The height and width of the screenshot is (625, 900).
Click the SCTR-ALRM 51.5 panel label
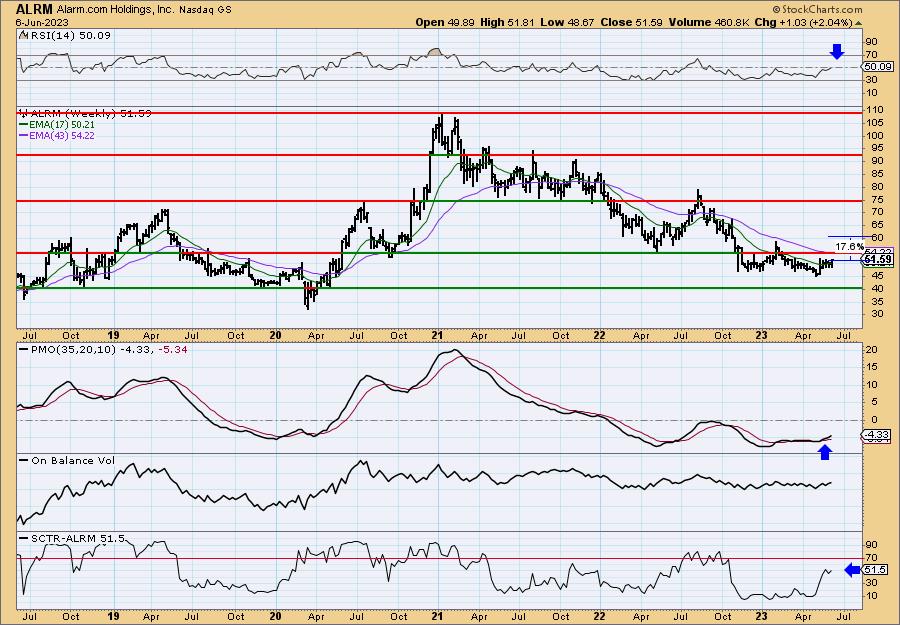click(77, 539)
